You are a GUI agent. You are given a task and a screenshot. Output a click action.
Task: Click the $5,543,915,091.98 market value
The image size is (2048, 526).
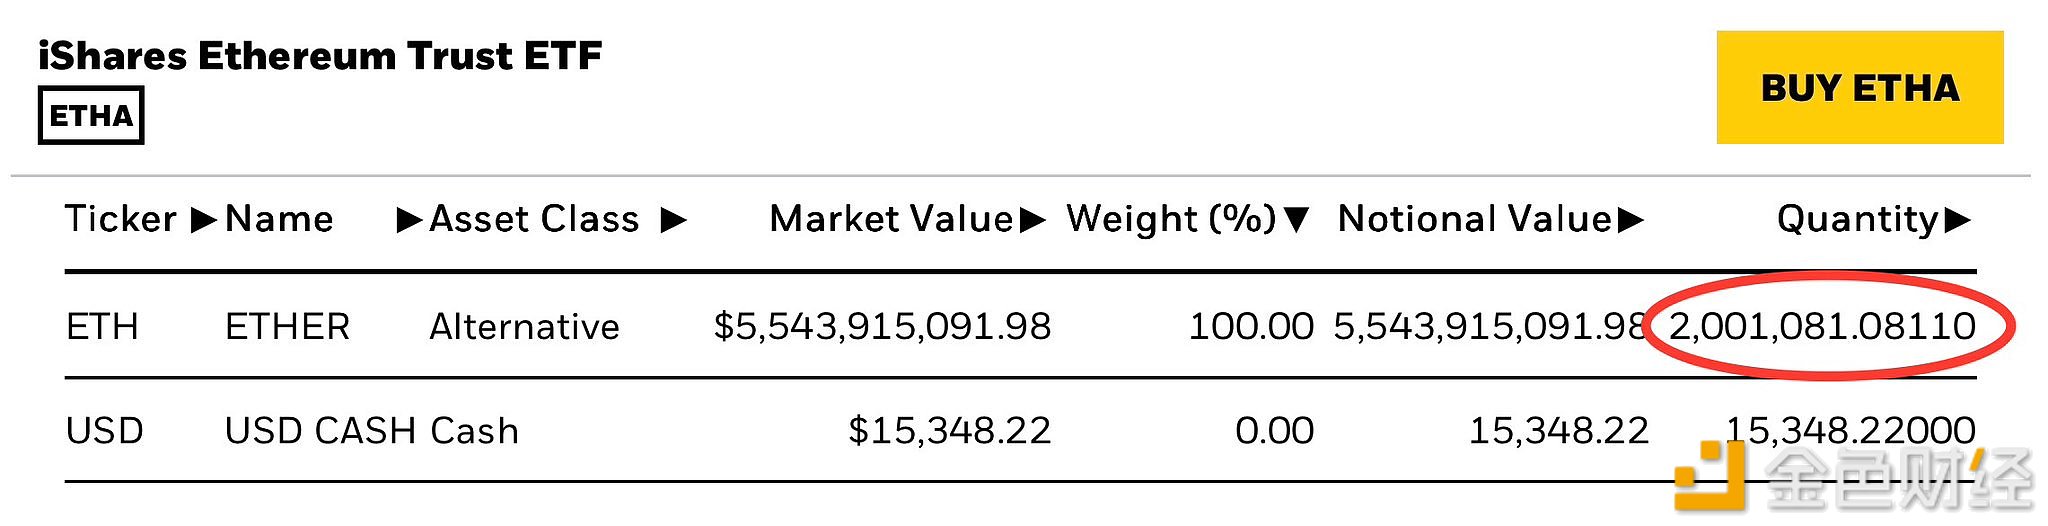pos(882,327)
